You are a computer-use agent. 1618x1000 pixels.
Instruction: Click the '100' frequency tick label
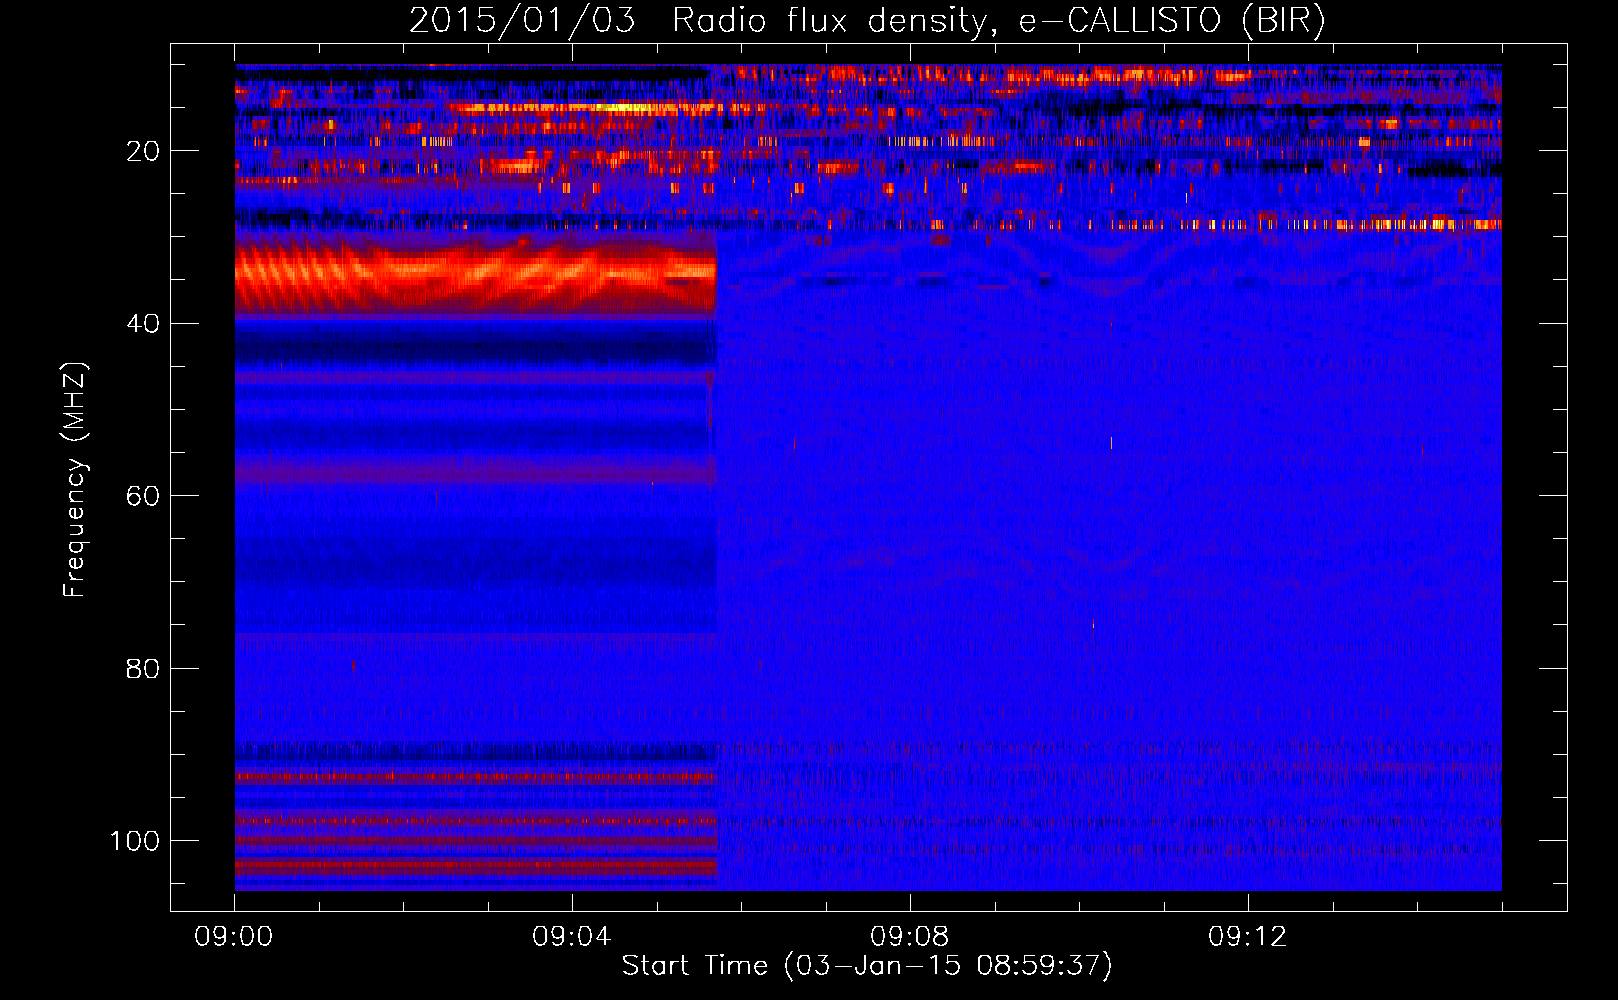pyautogui.click(x=135, y=841)
